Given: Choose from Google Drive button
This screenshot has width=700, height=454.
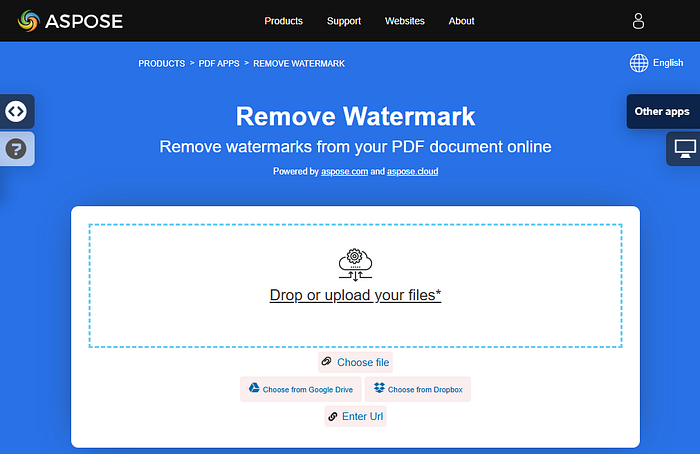Looking at the screenshot, I should [300, 389].
